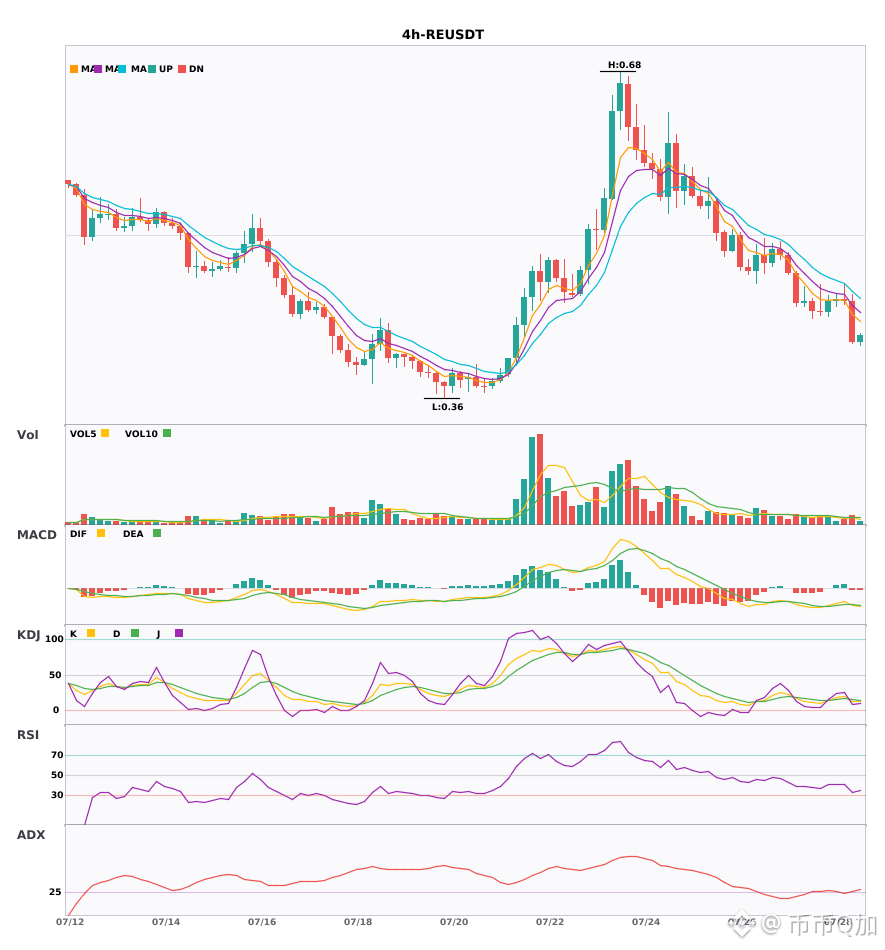
Task: Click the VOL5 legend text
Action: [x=83, y=434]
